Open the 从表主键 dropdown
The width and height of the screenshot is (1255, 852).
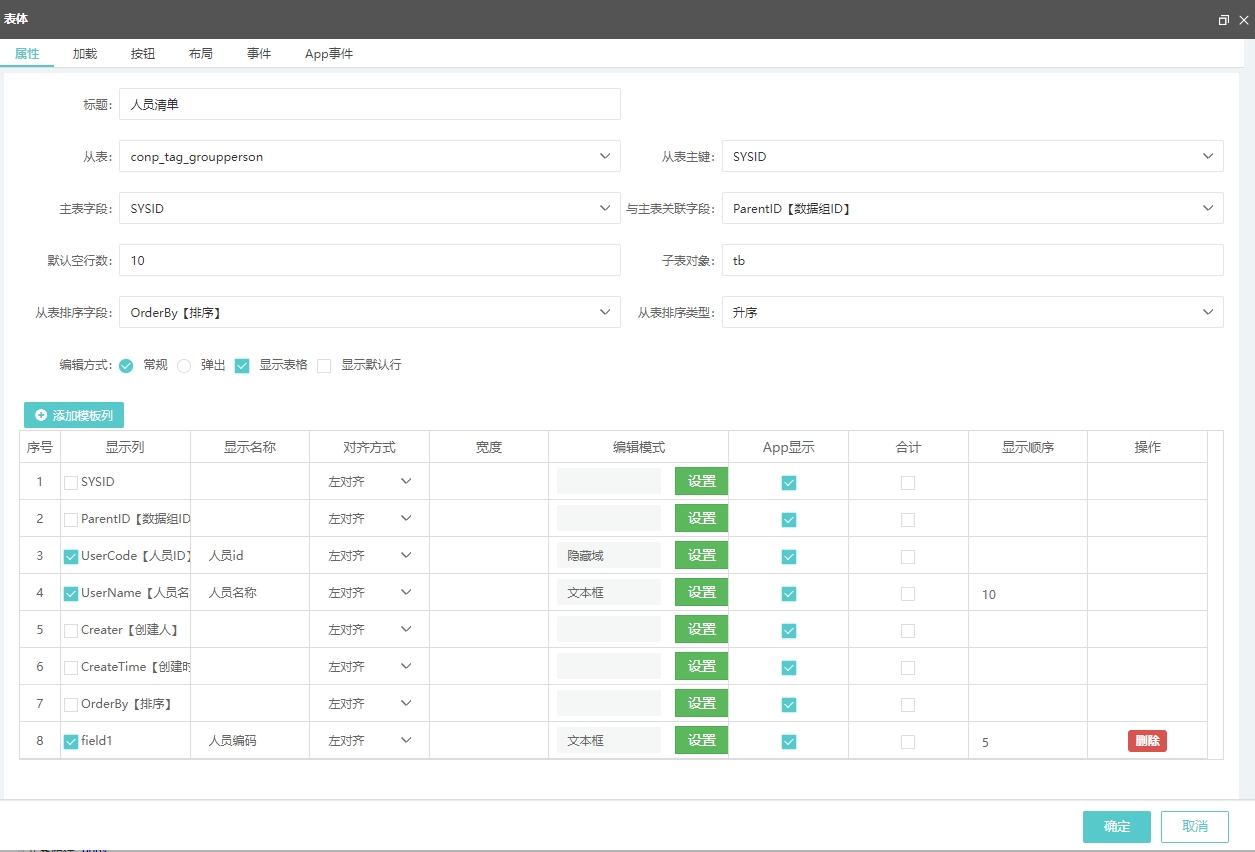(972, 156)
